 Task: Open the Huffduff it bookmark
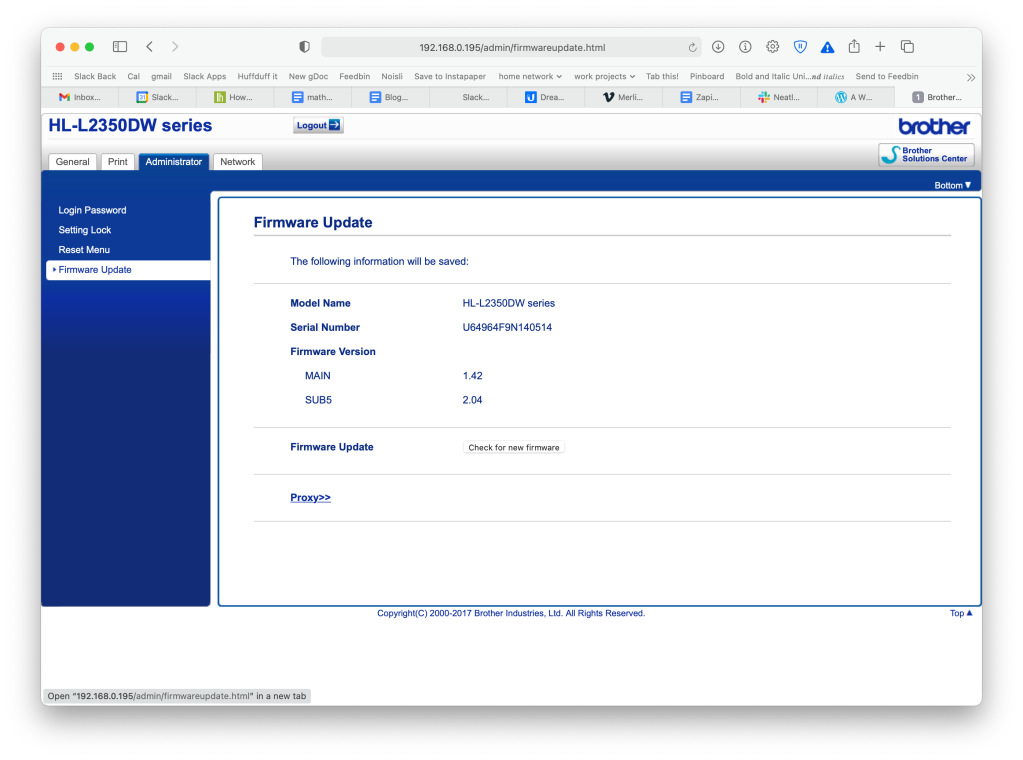point(257,76)
